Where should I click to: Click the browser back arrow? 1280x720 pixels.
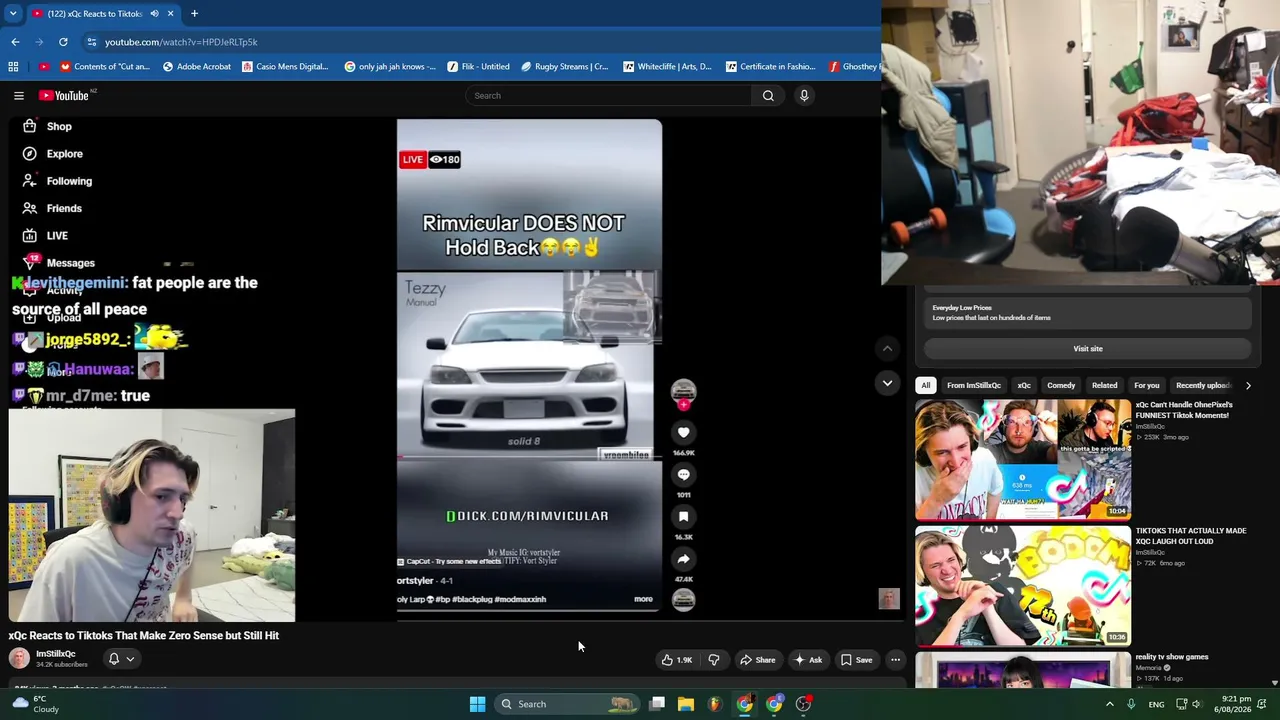point(15,42)
